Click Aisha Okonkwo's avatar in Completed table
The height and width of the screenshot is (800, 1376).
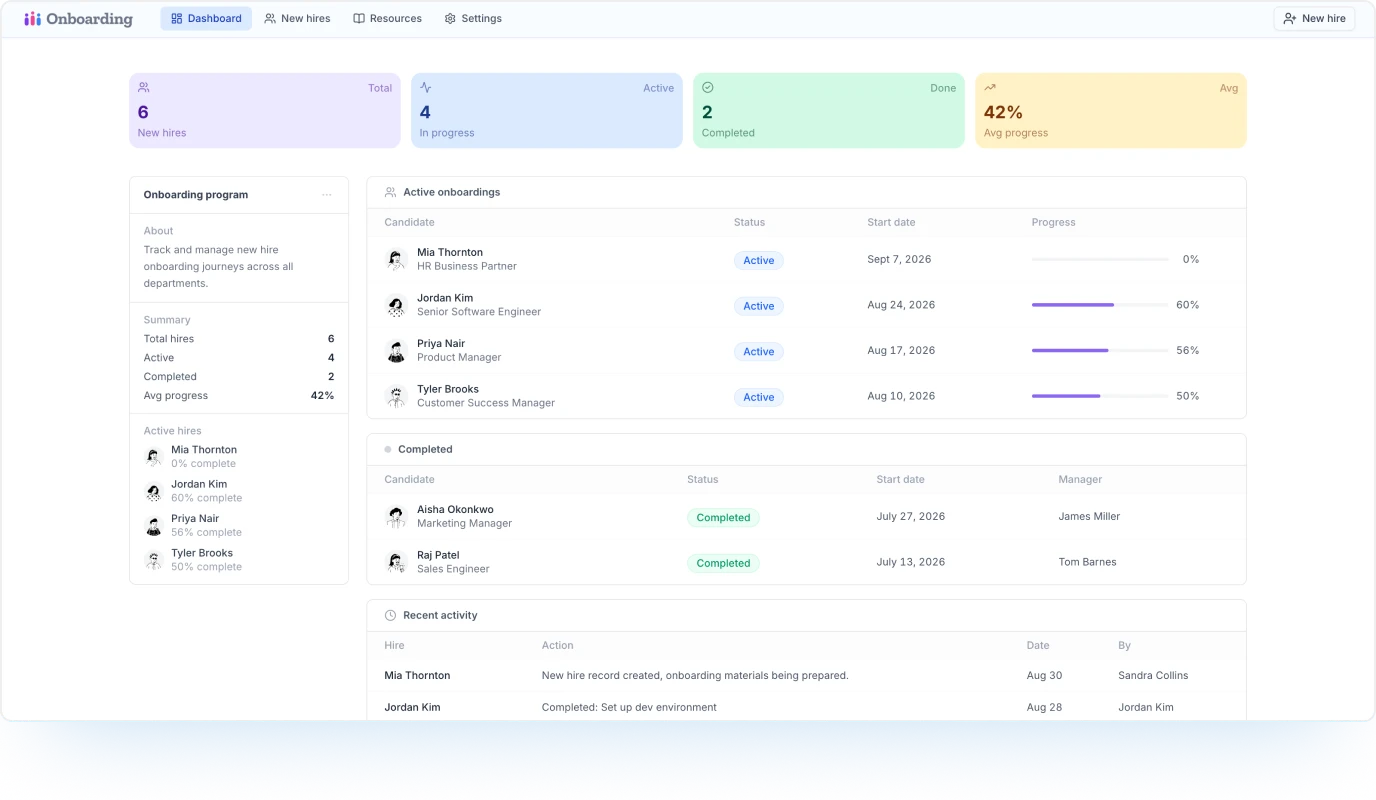tap(396, 517)
